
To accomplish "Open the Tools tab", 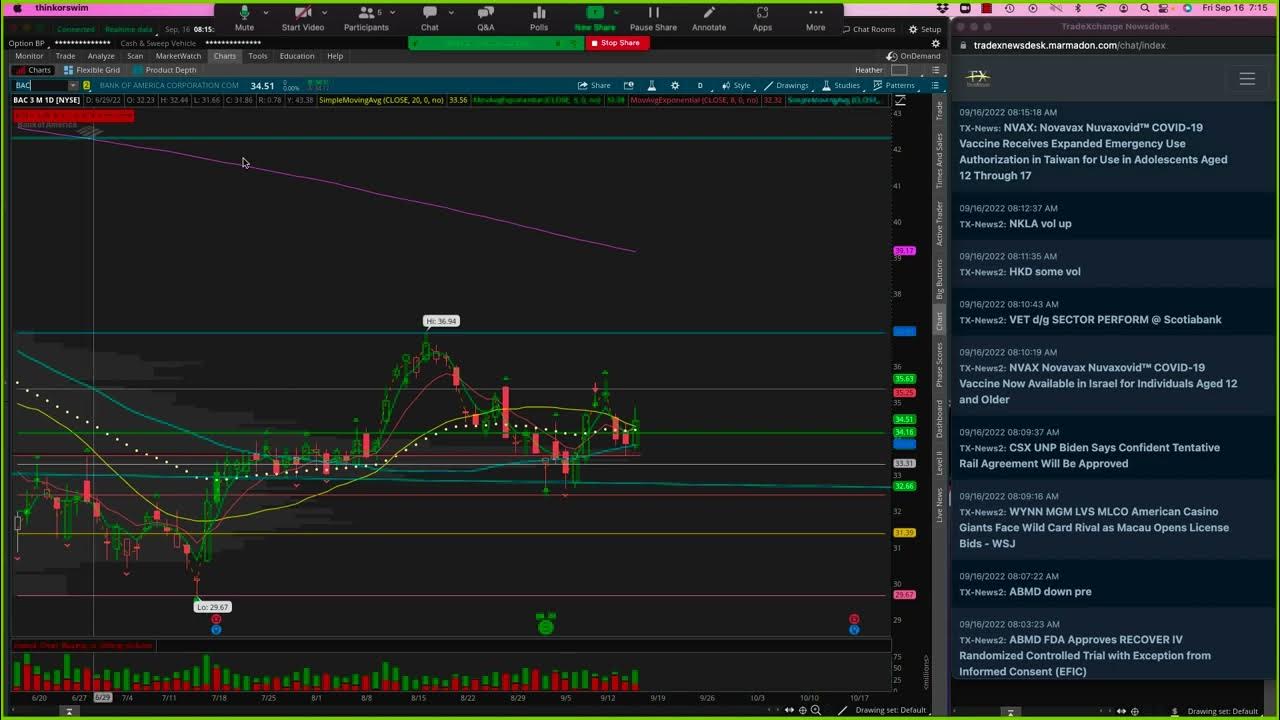I will (258, 56).
